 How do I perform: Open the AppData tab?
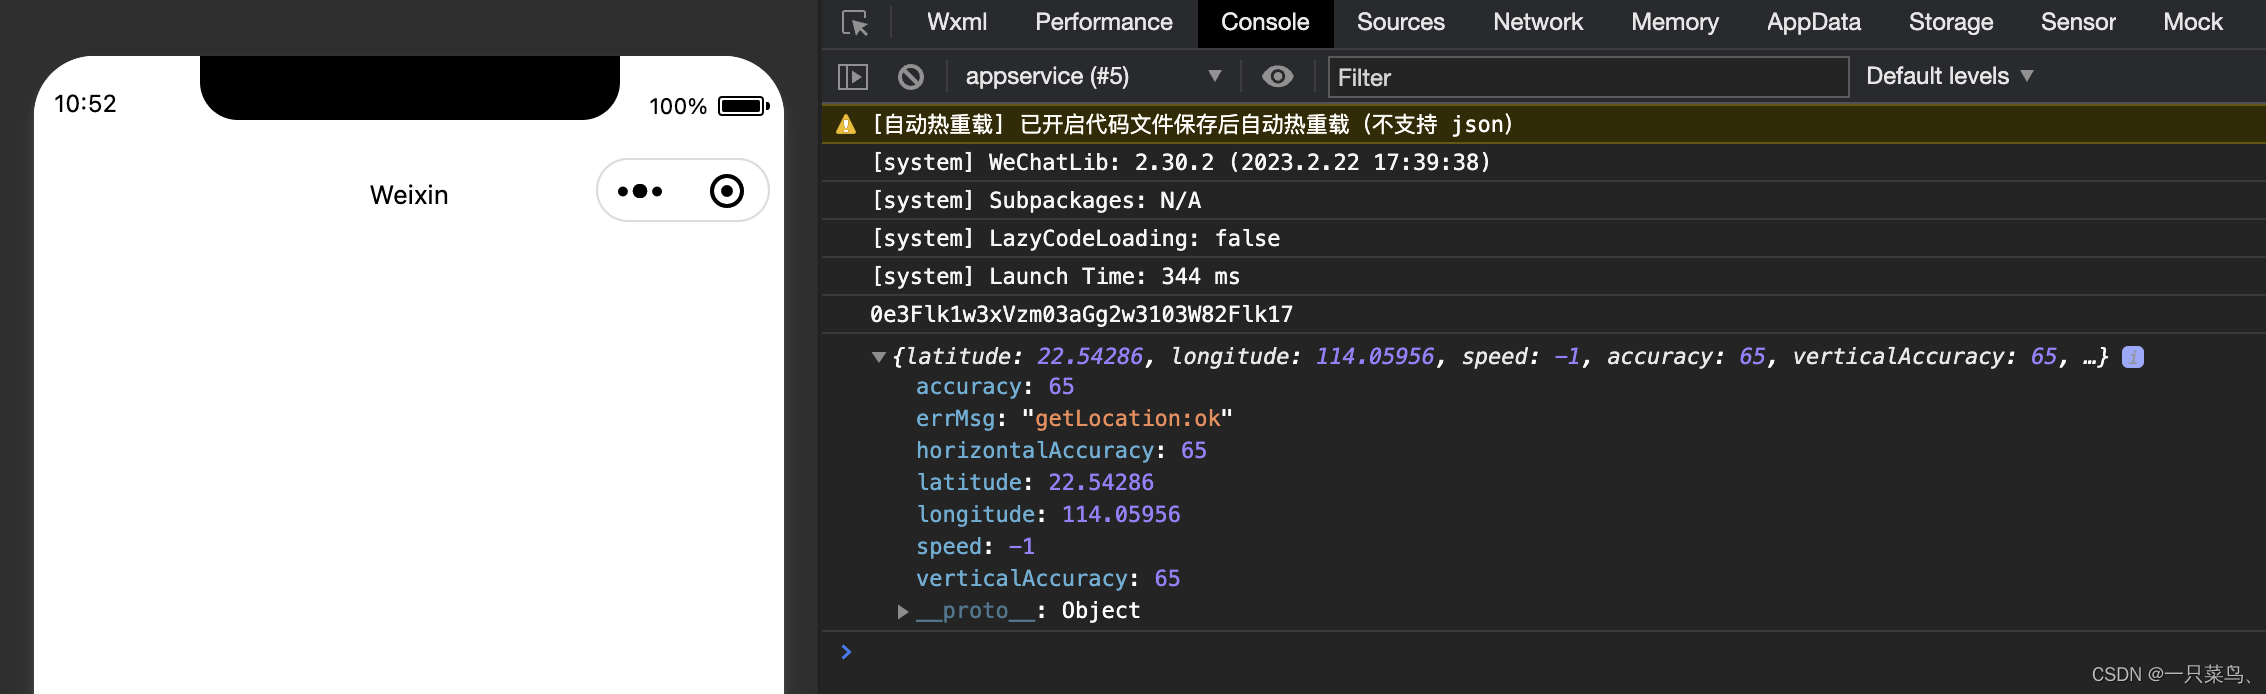[1813, 22]
